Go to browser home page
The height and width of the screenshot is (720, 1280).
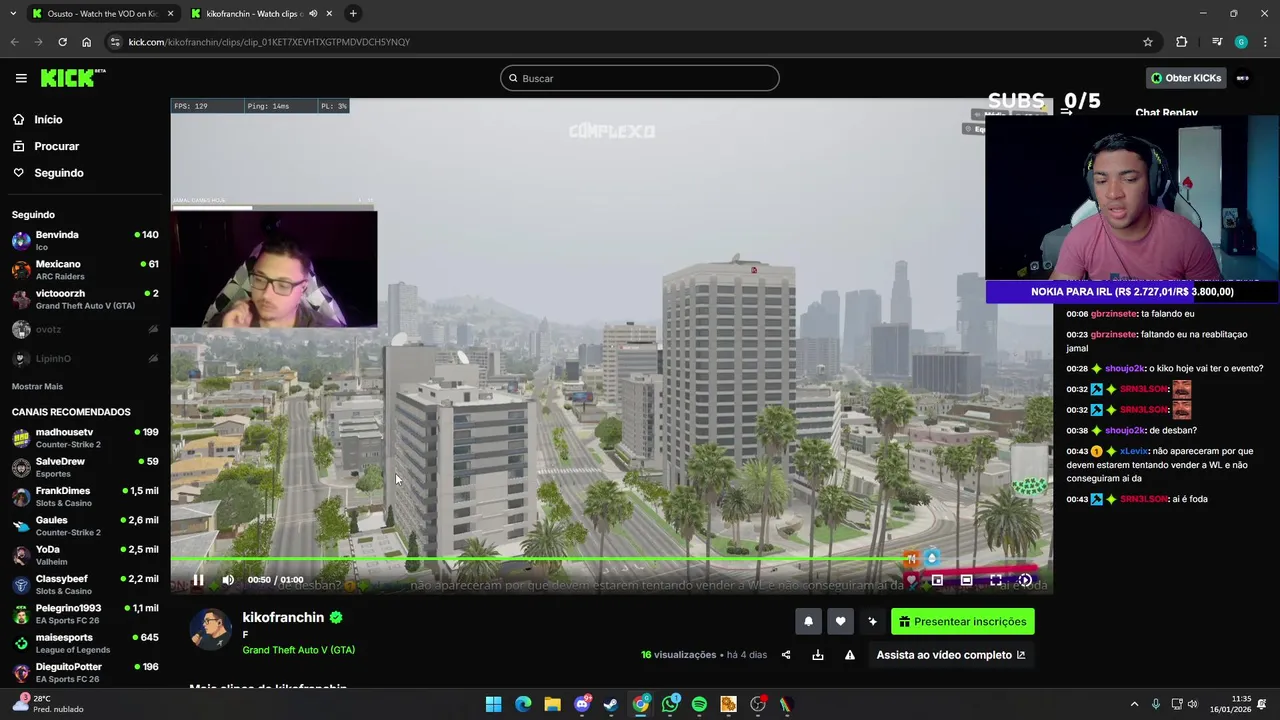point(86,42)
